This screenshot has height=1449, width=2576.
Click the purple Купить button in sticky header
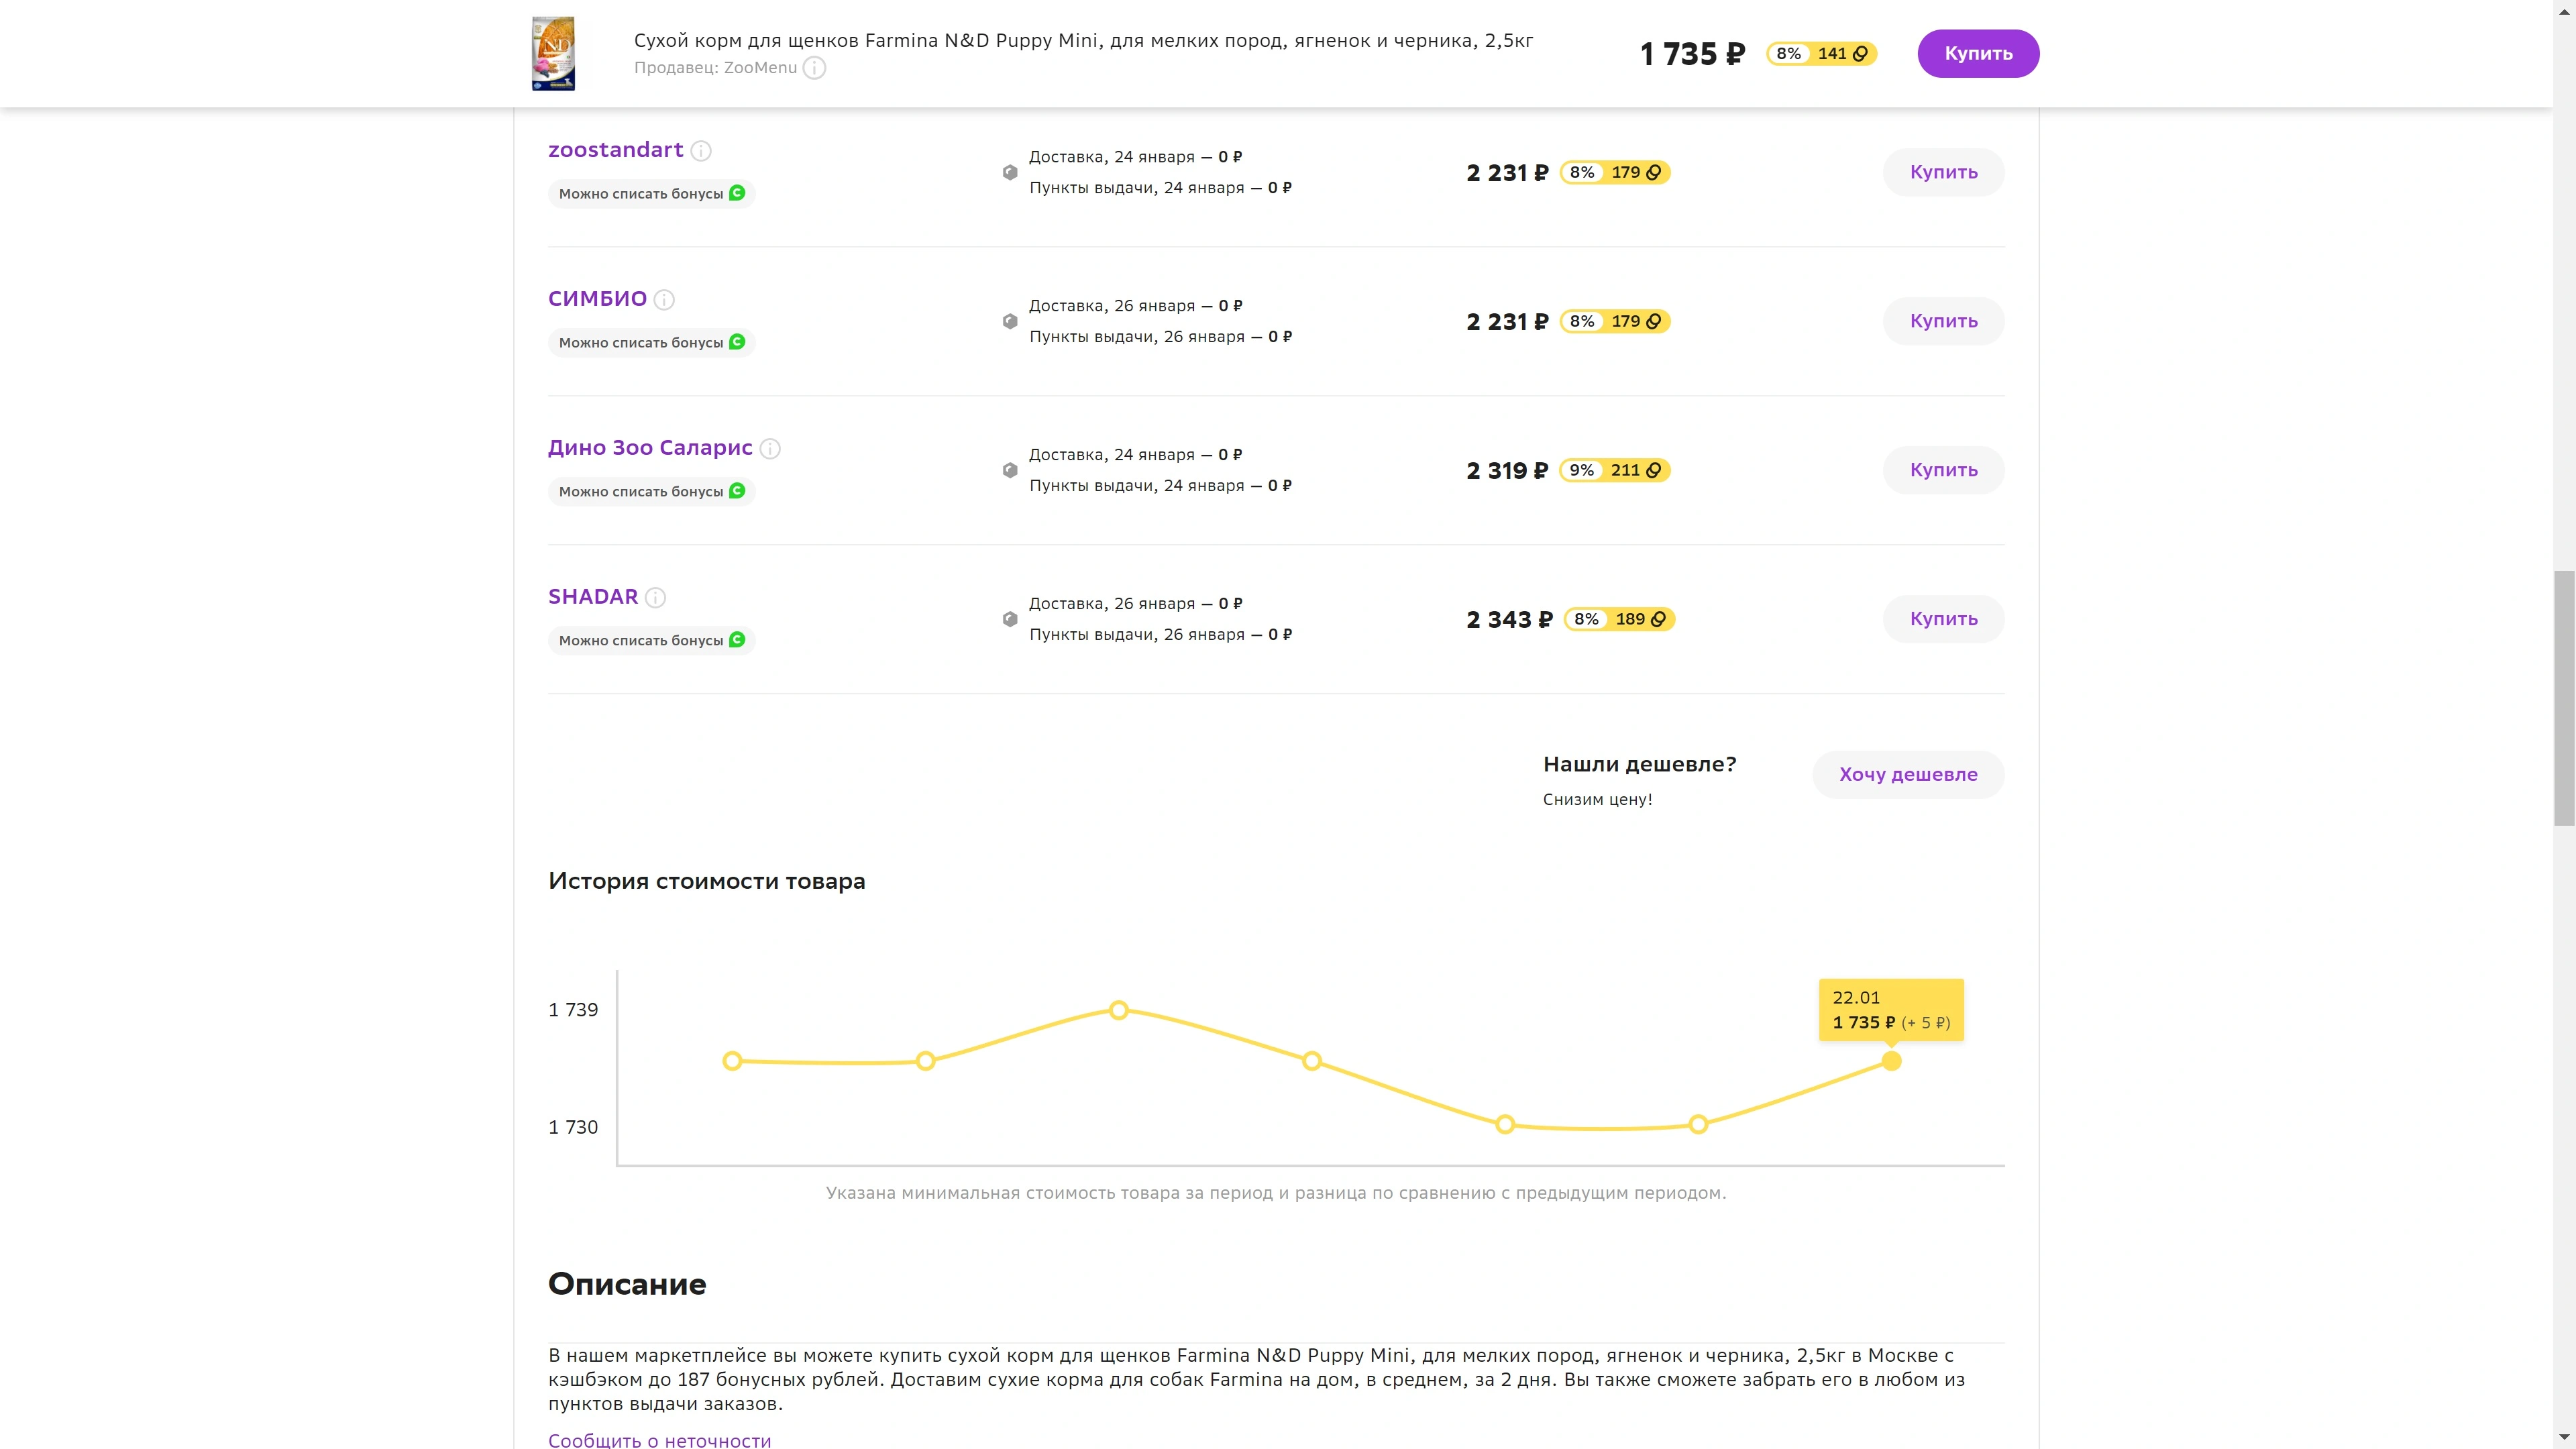(1978, 54)
